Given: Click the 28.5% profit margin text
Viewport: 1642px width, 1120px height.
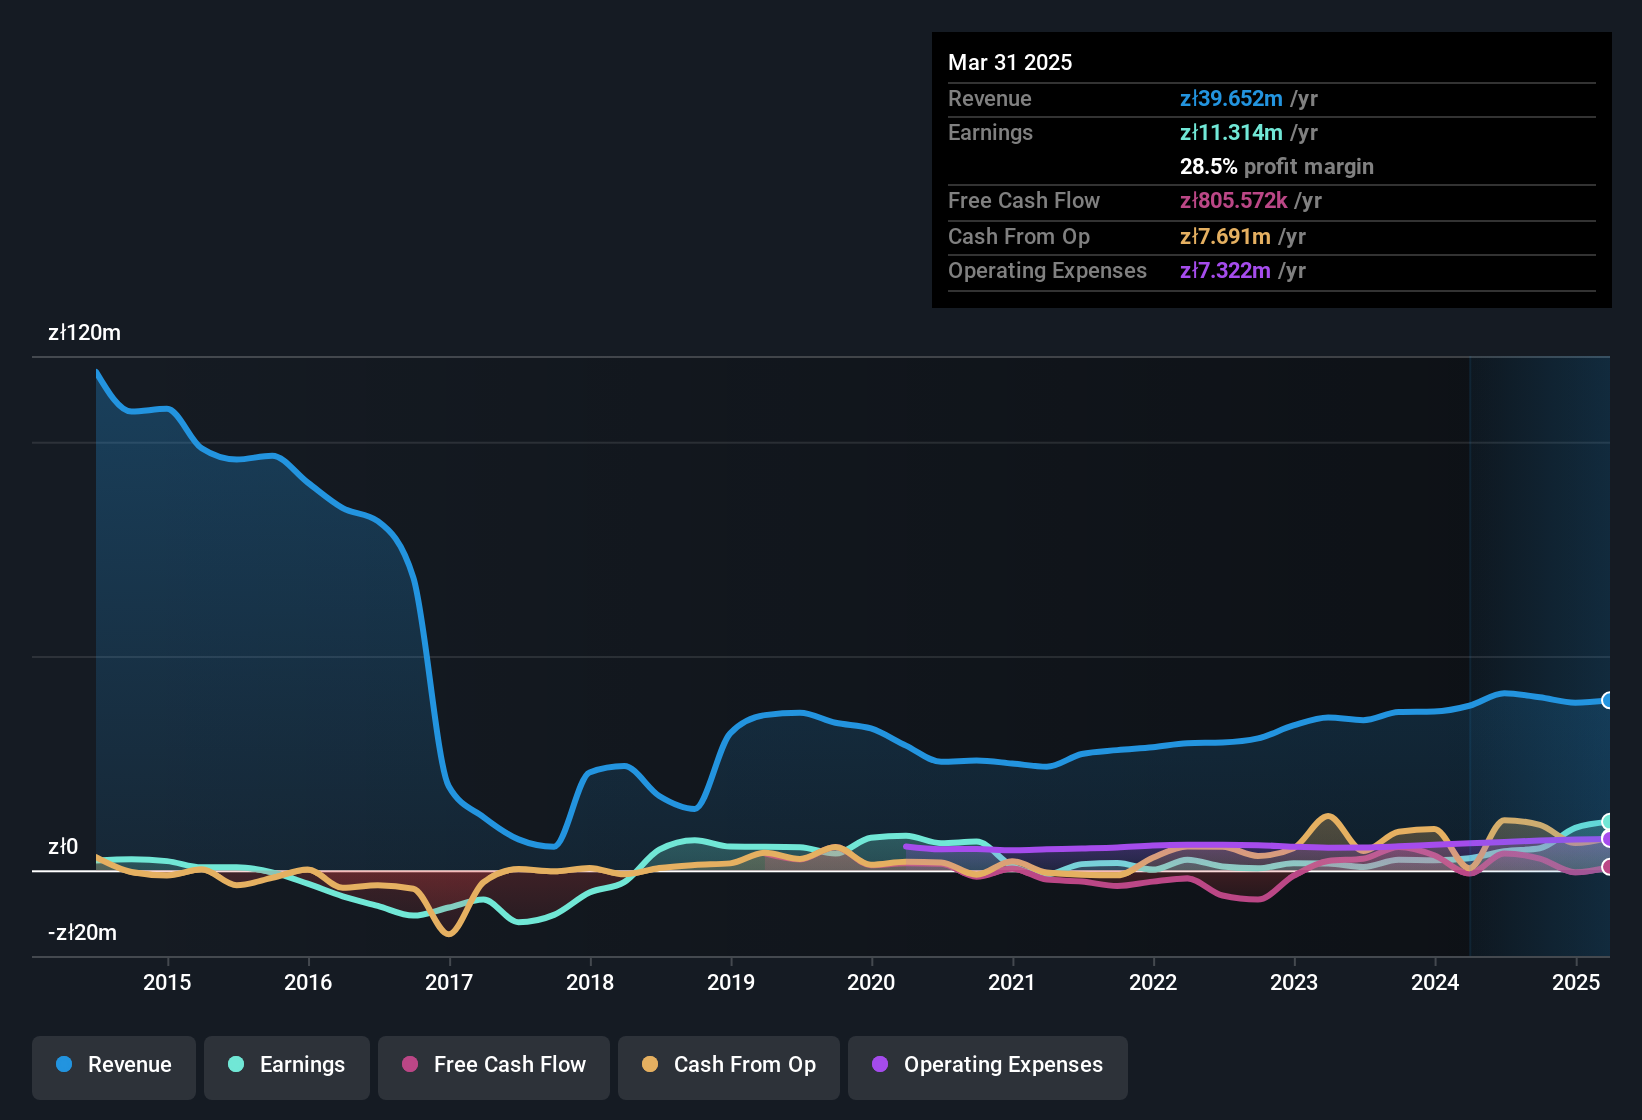Looking at the screenshot, I should (1276, 166).
